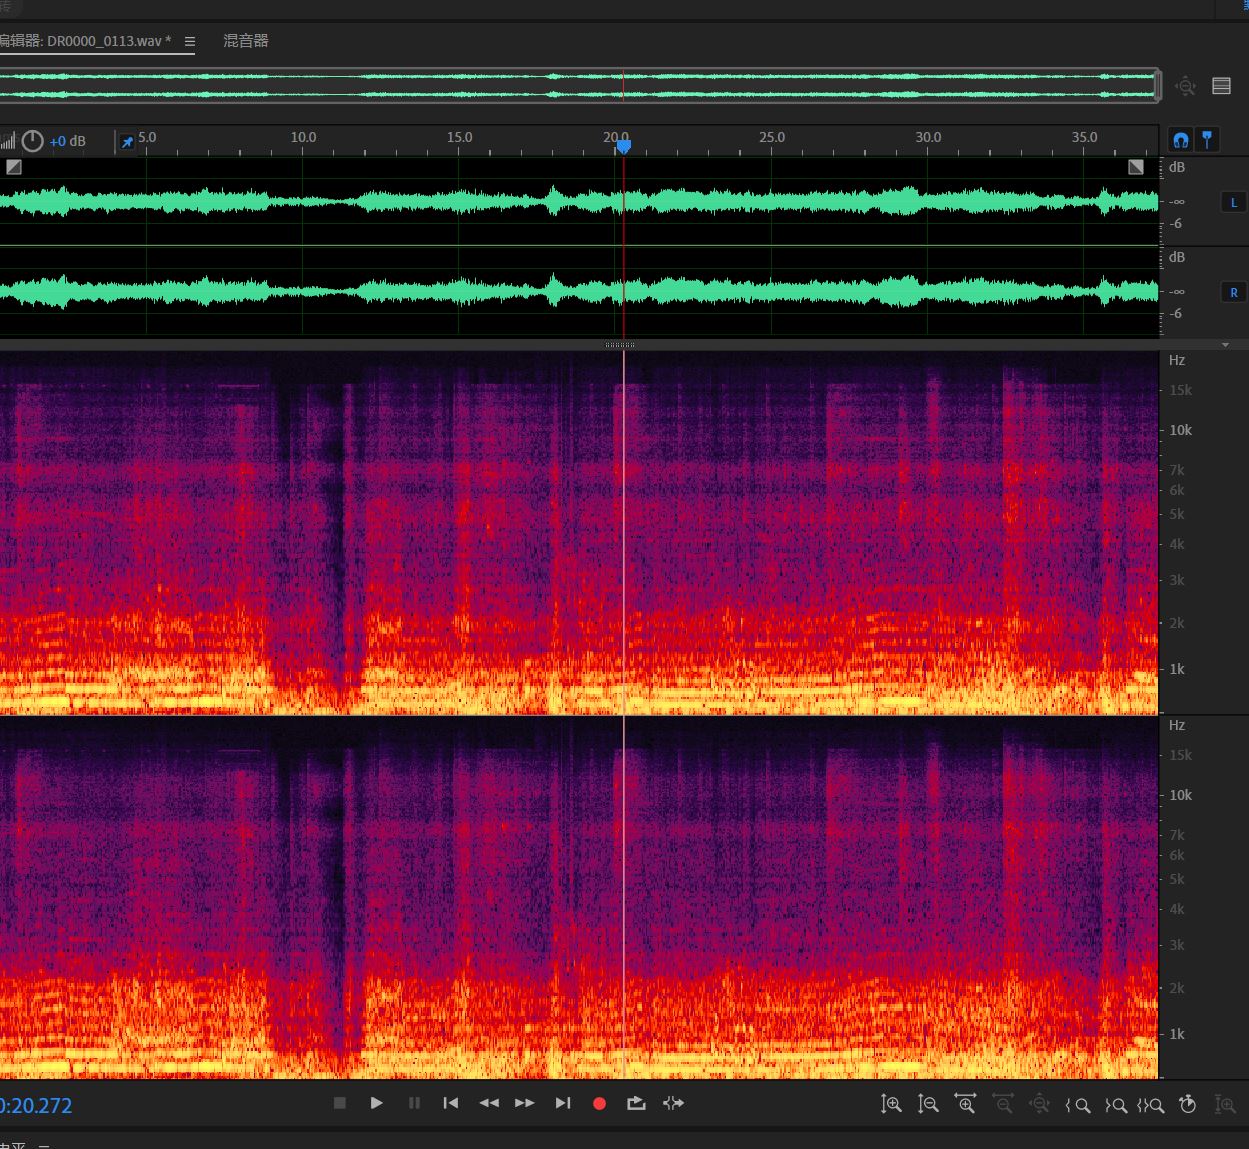Zoom out time icon
The width and height of the screenshot is (1249, 1149).
(1002, 1105)
